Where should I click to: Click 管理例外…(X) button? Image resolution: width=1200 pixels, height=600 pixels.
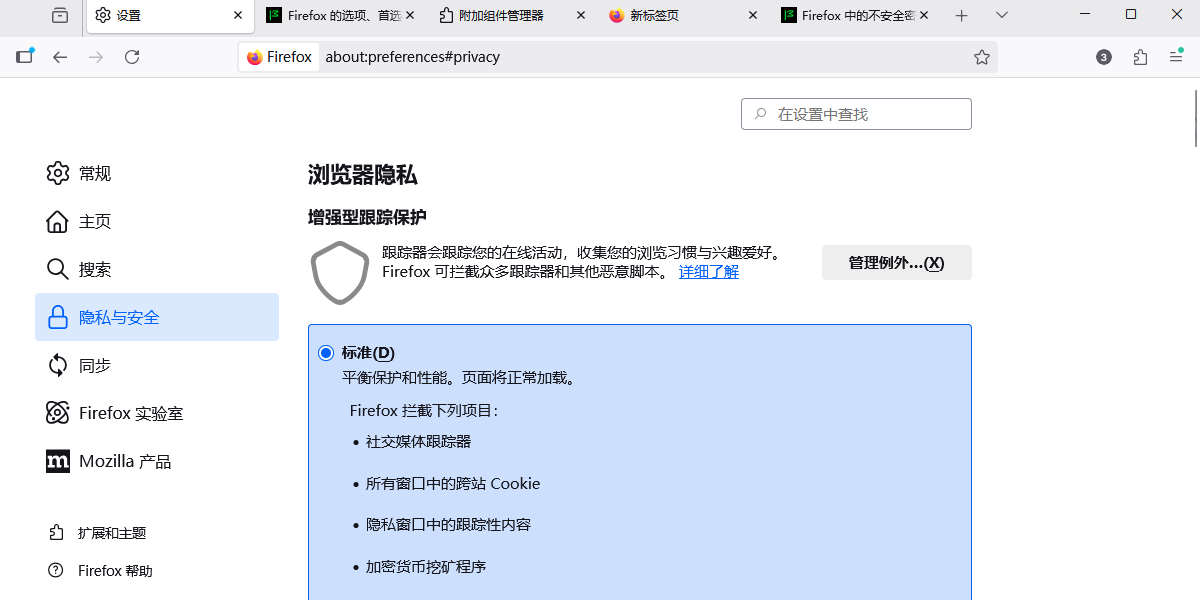896,263
